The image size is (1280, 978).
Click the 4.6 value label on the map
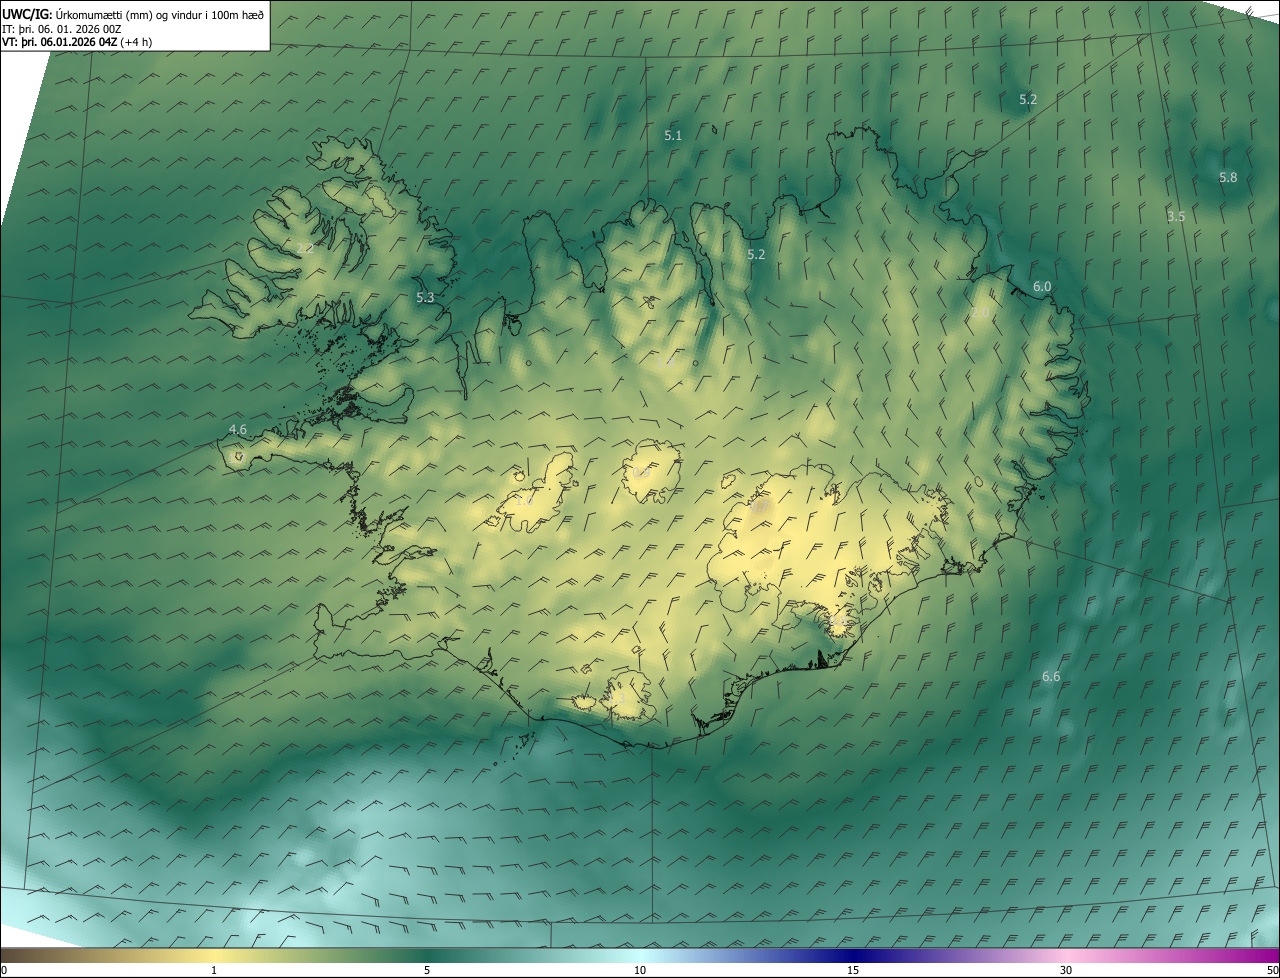tap(237, 429)
